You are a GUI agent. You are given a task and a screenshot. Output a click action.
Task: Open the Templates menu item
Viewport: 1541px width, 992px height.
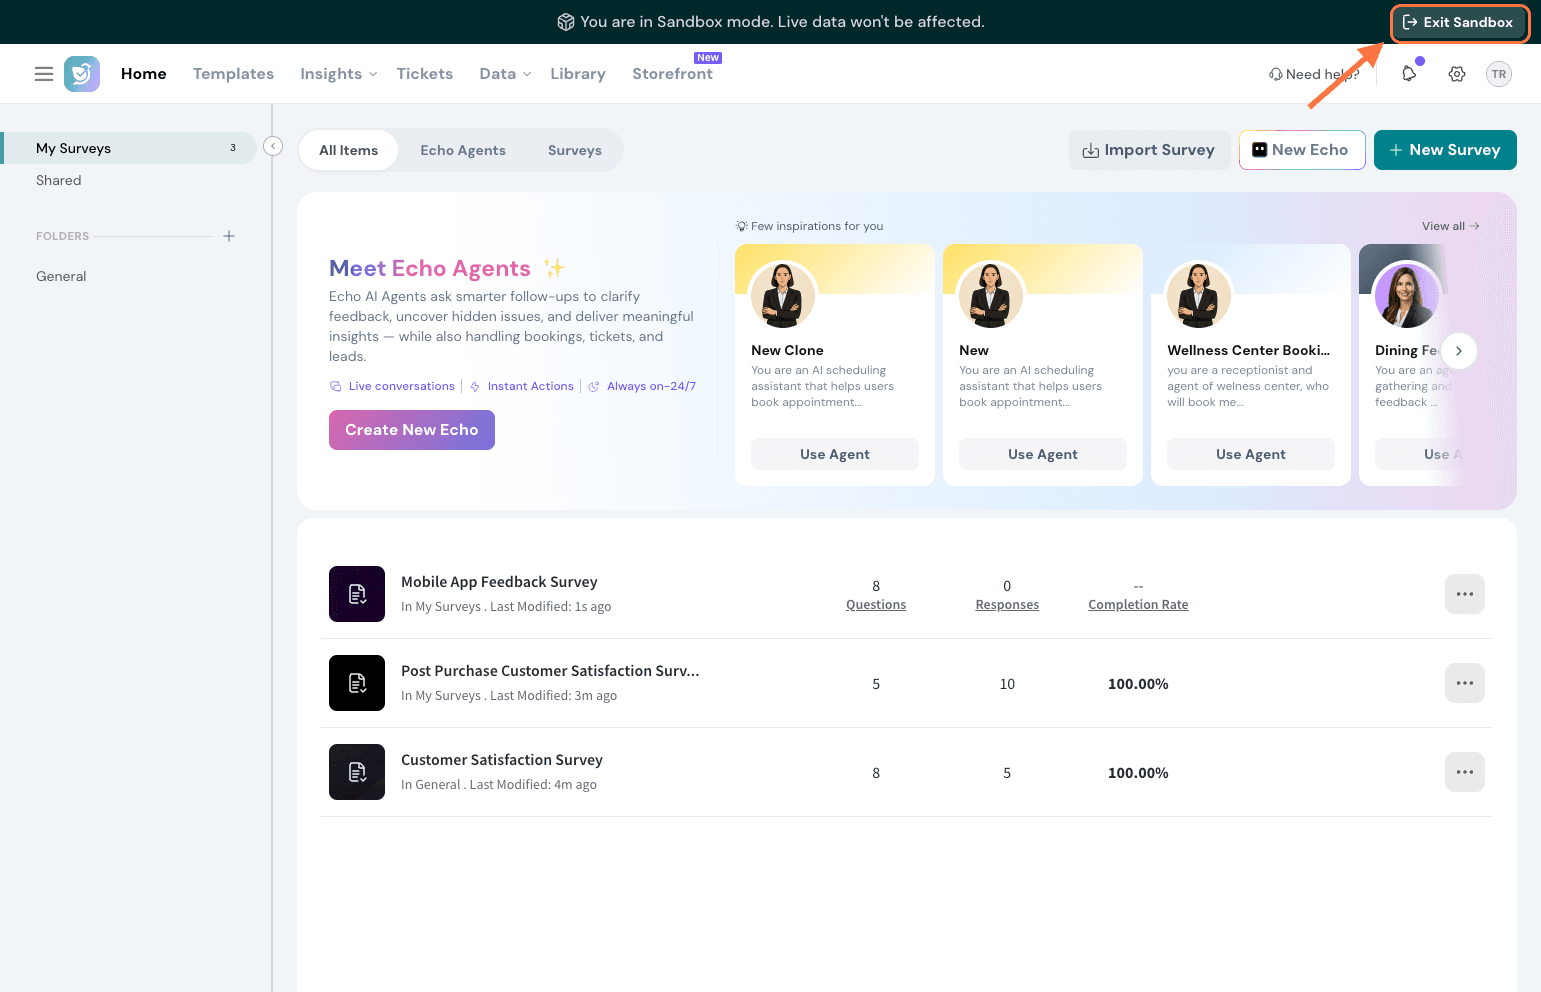tap(233, 74)
